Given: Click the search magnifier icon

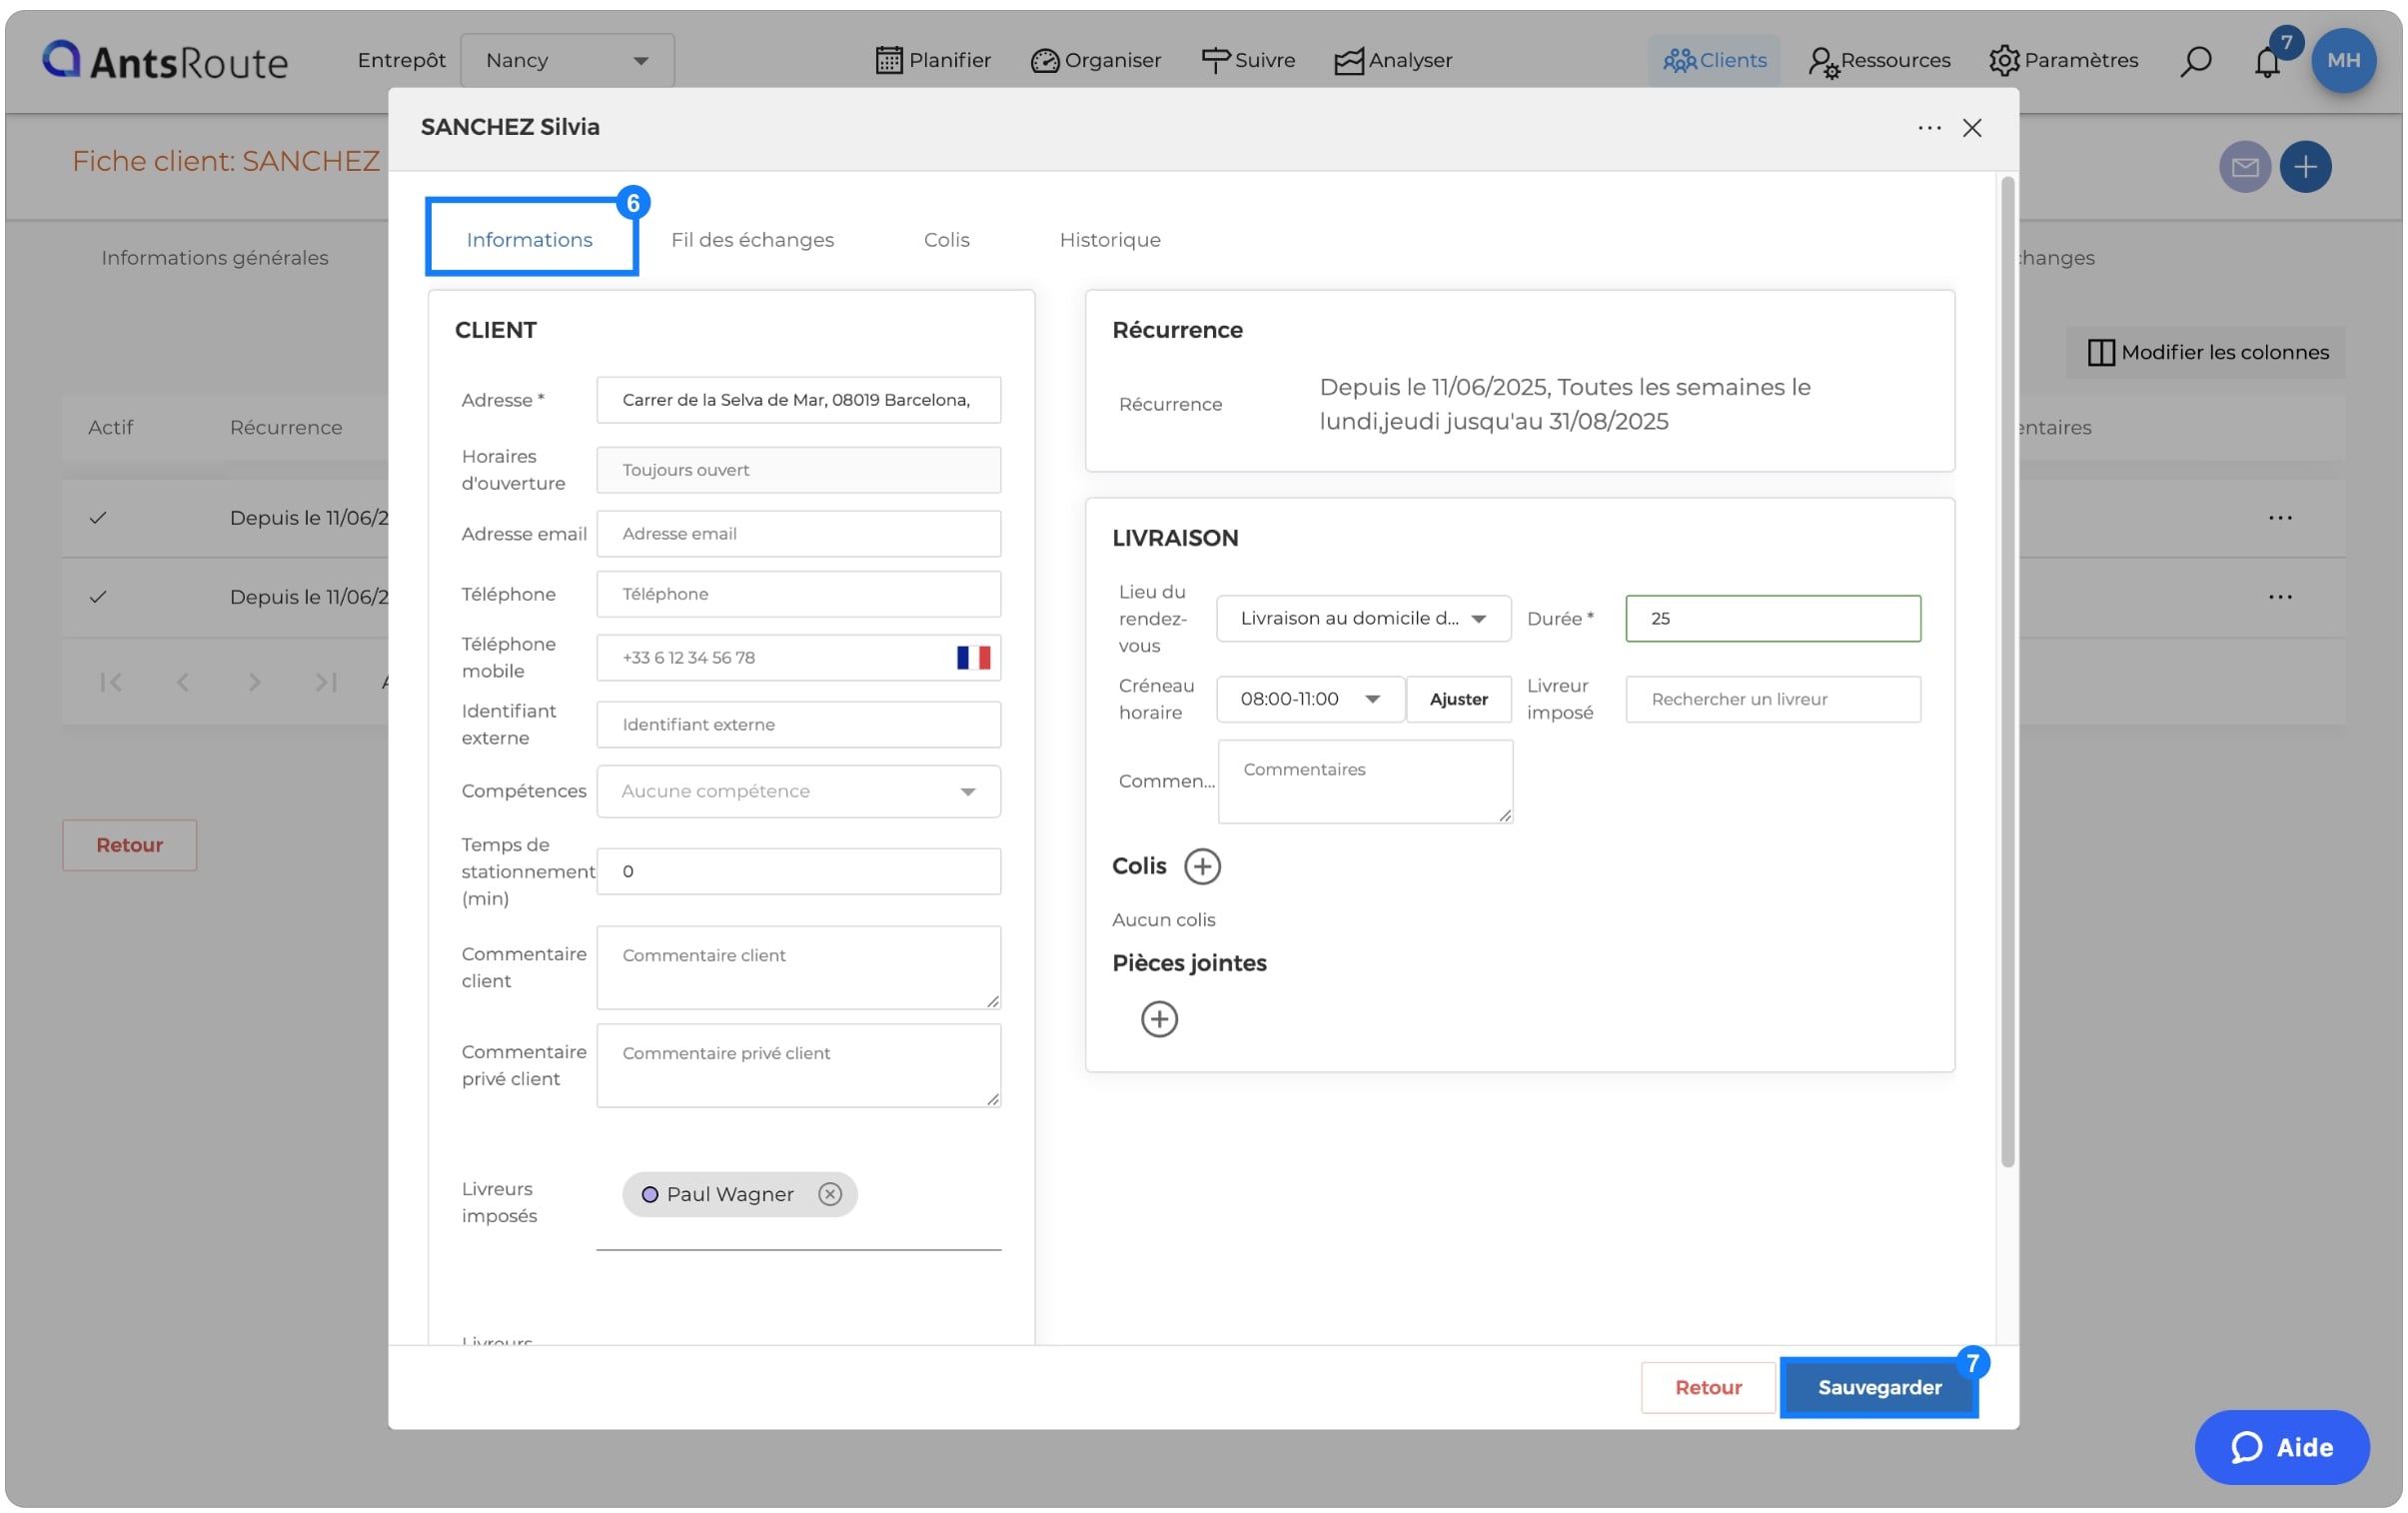Looking at the screenshot, I should (2195, 61).
